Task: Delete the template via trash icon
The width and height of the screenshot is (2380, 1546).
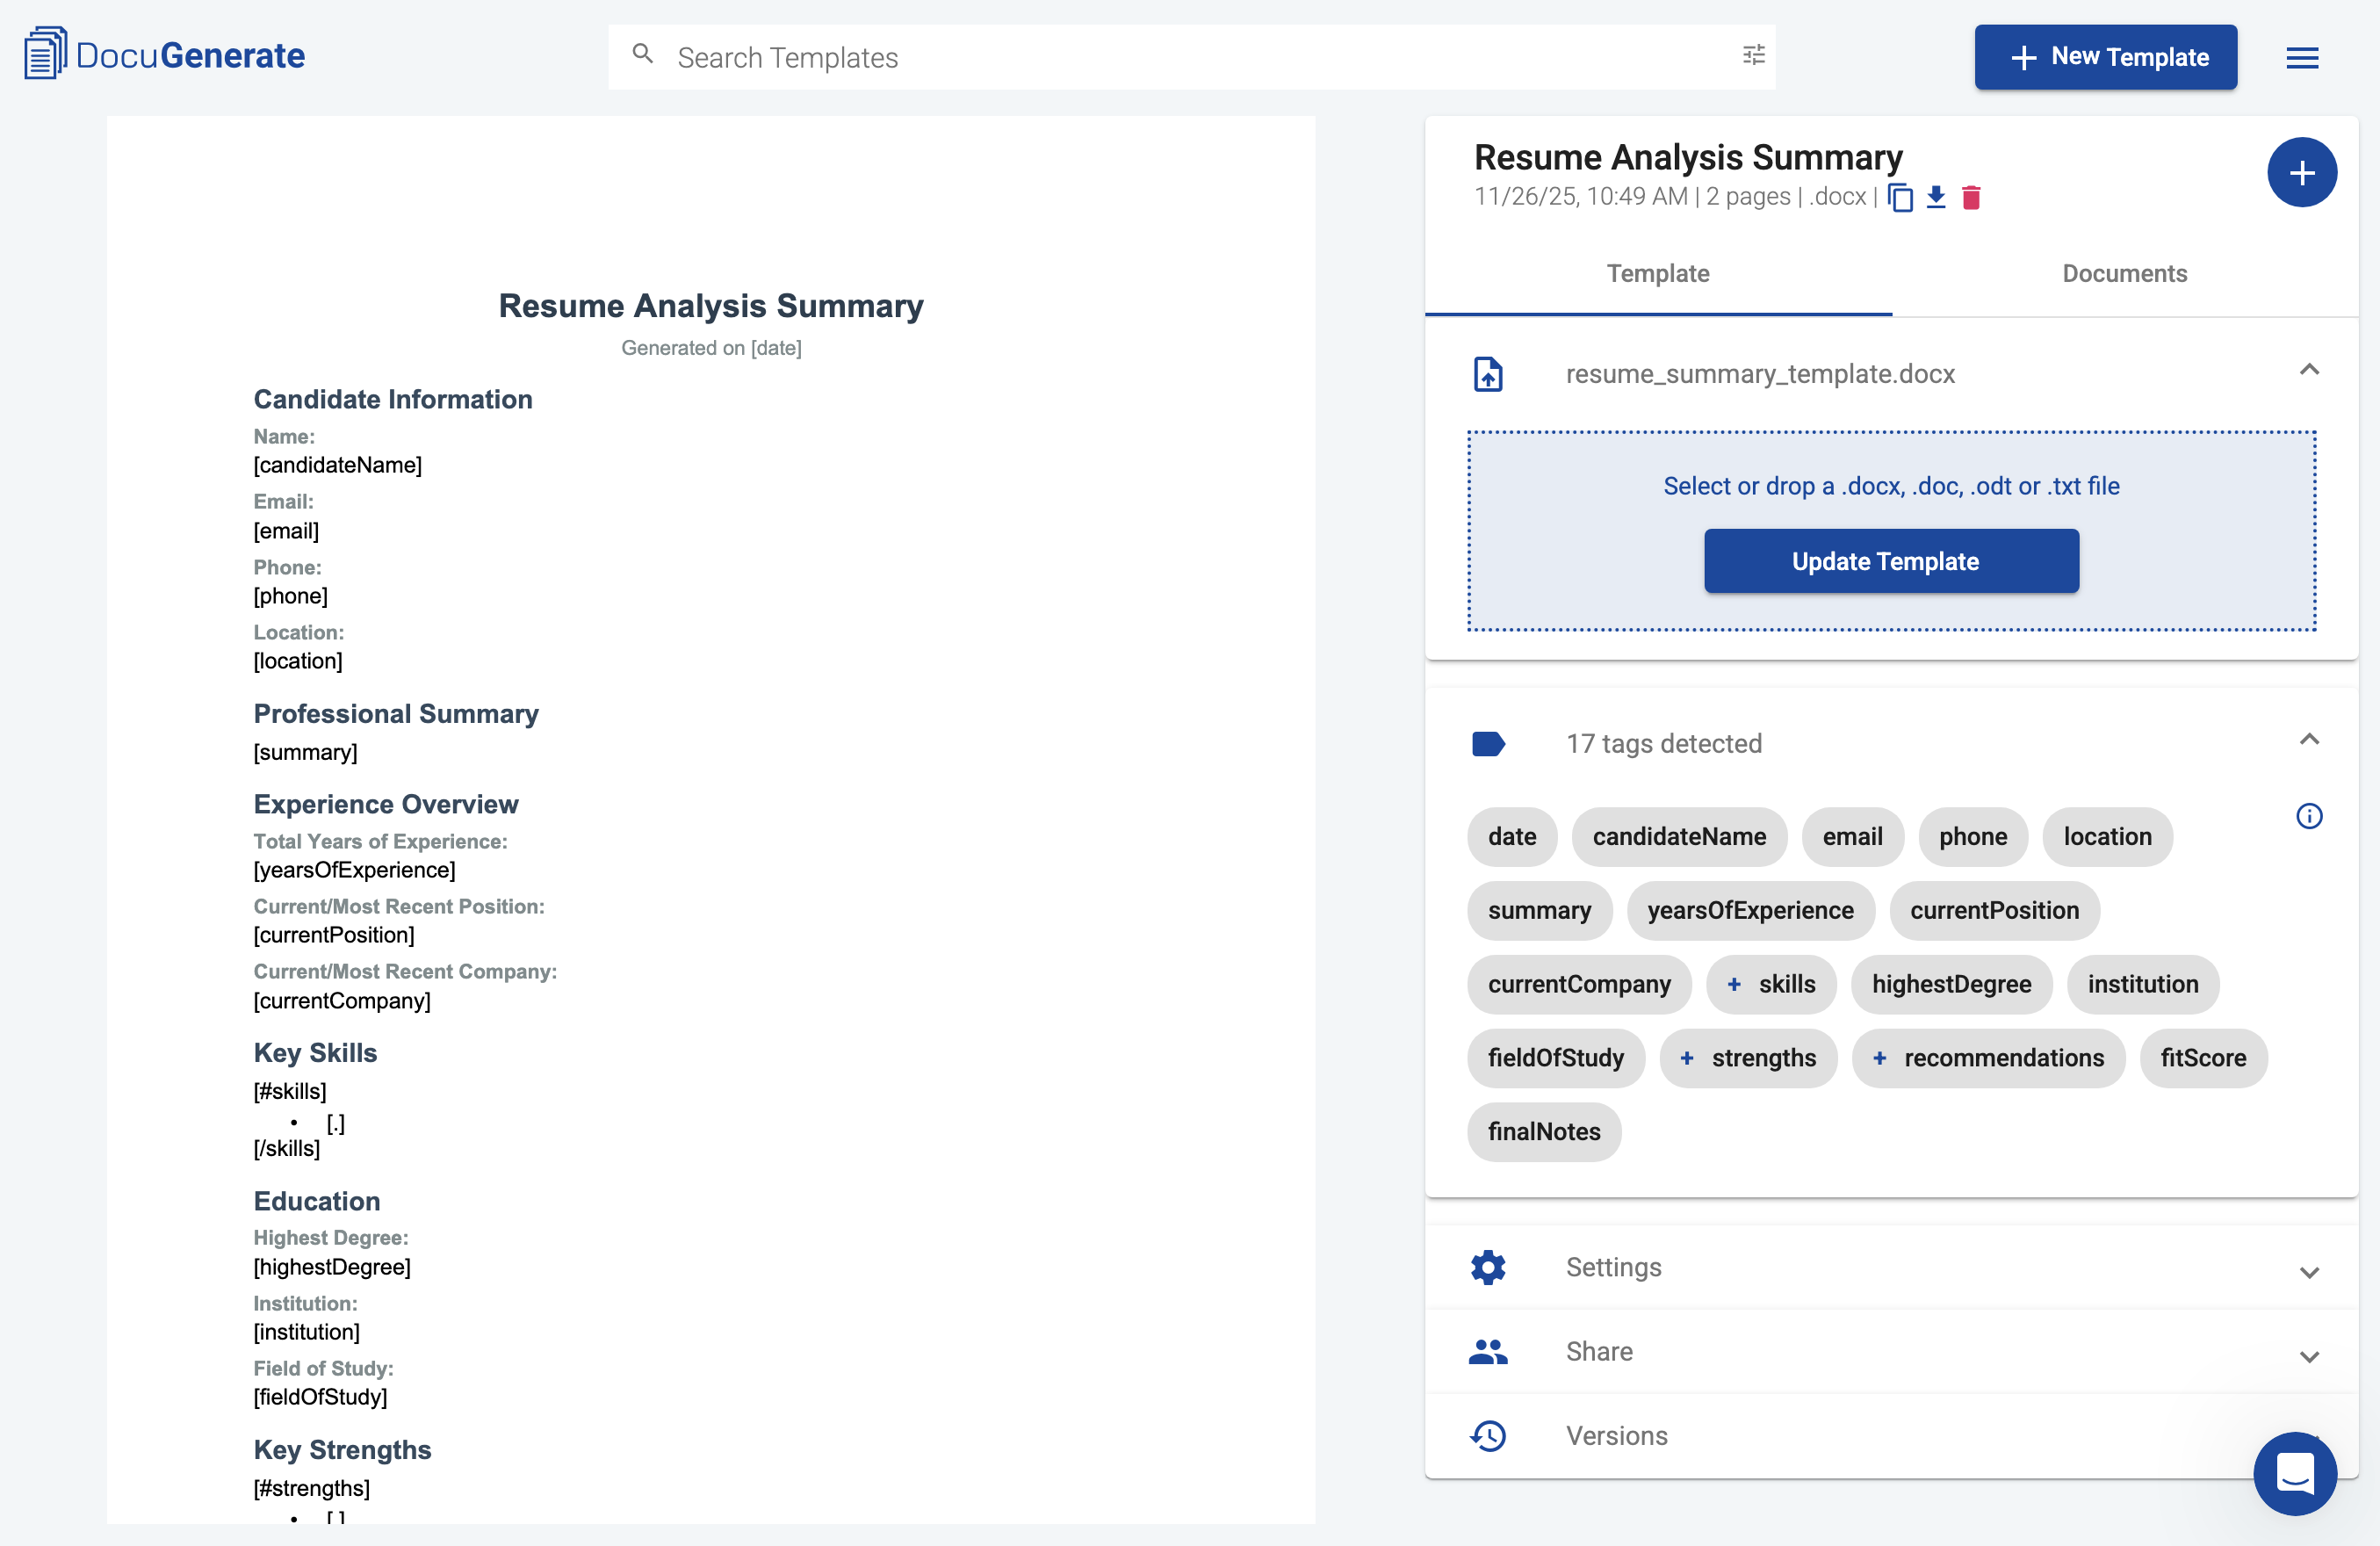Action: (x=1972, y=197)
